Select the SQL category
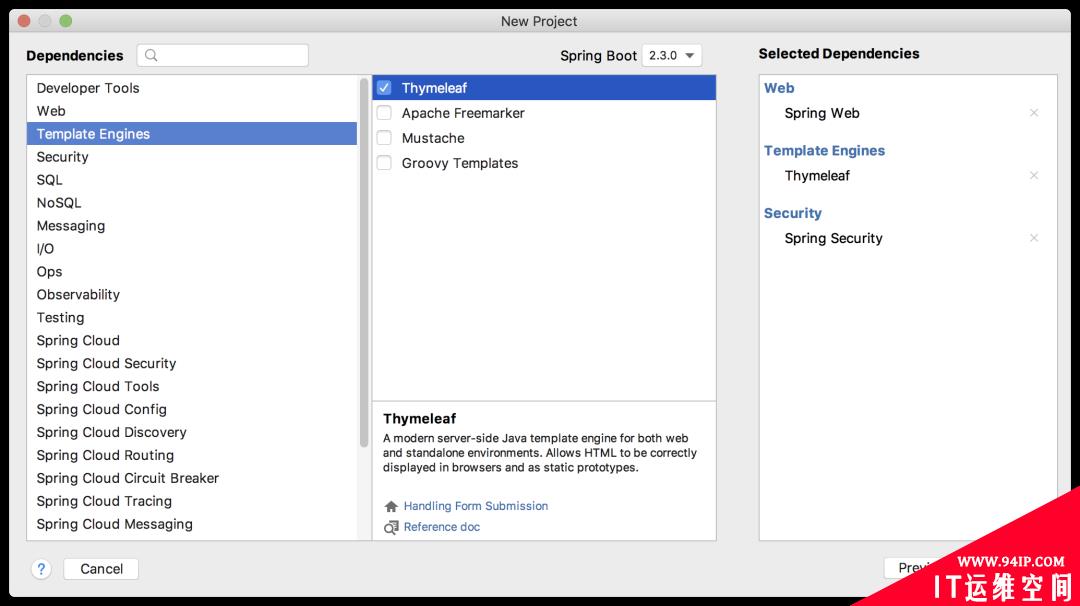This screenshot has width=1080, height=606. tap(192, 180)
